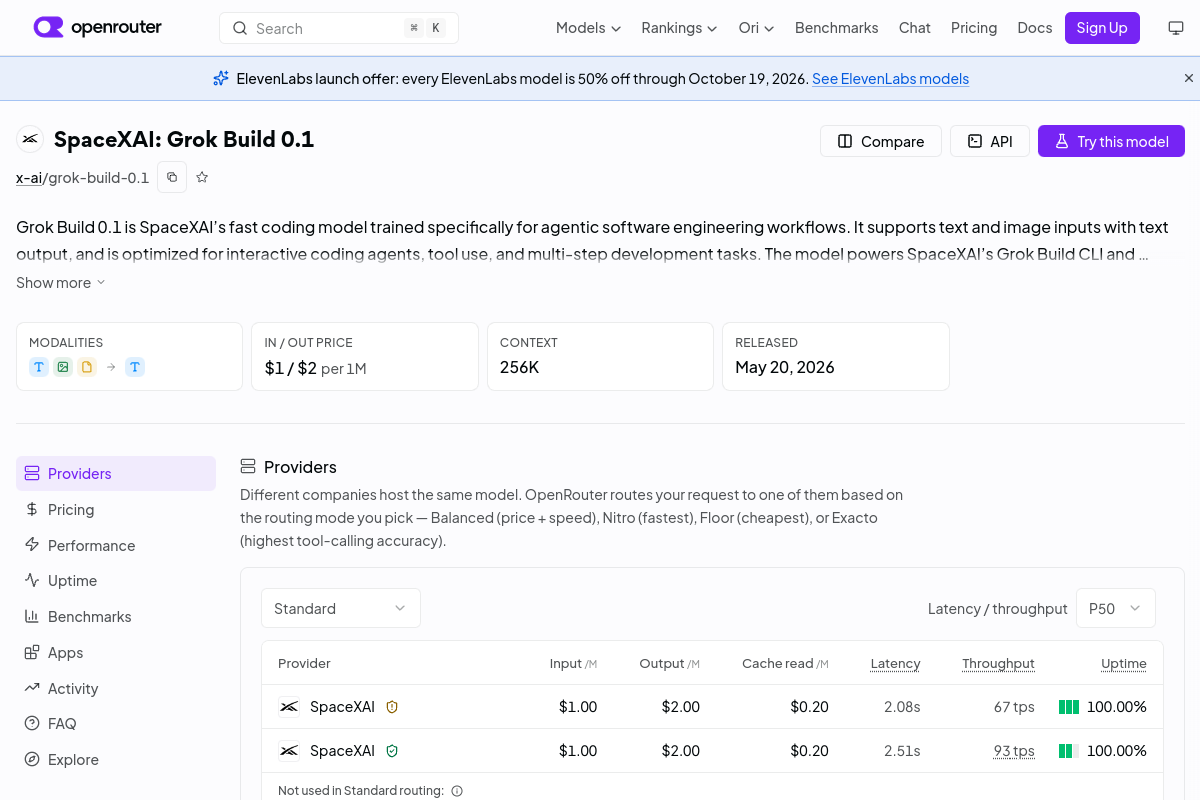Viewport: 1200px width, 800px height.
Task: Click the green shield icon in the 2.51s row
Action: 392,751
